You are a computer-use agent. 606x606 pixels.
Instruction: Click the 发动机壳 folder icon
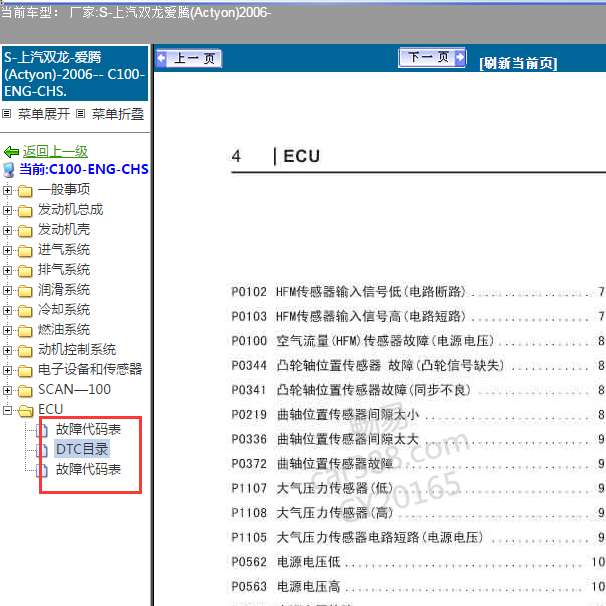tap(25, 231)
